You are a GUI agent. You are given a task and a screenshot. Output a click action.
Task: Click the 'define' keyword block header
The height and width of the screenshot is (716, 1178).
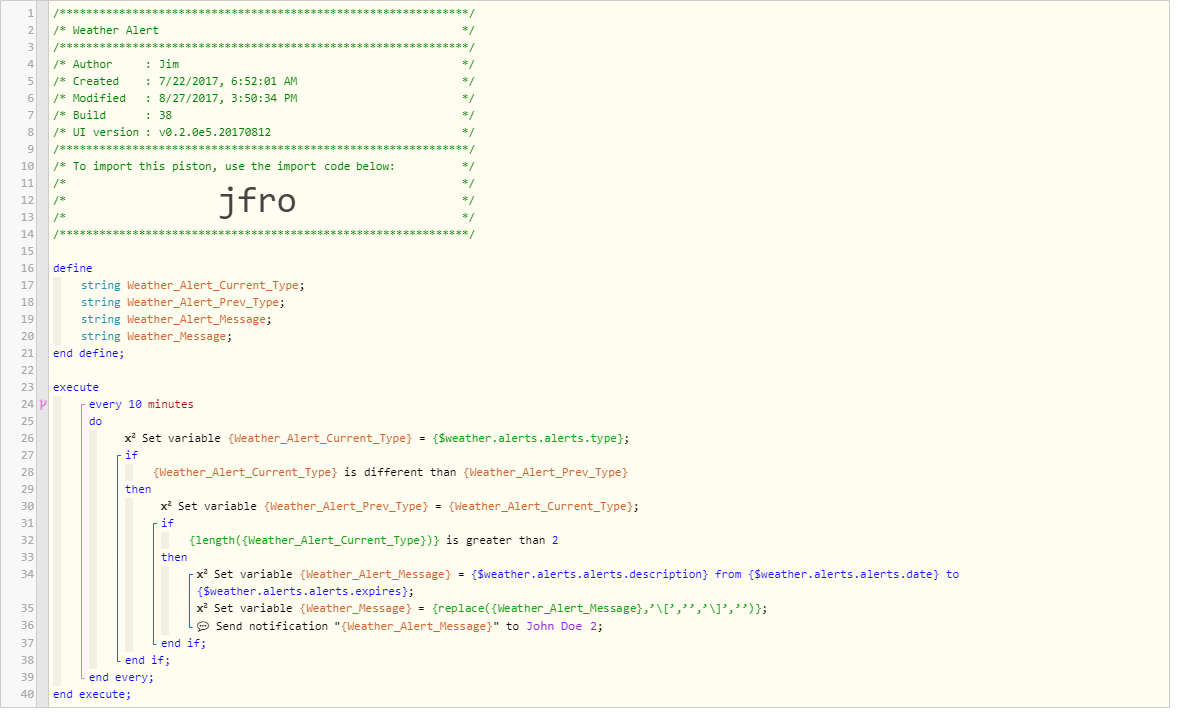tap(73, 268)
